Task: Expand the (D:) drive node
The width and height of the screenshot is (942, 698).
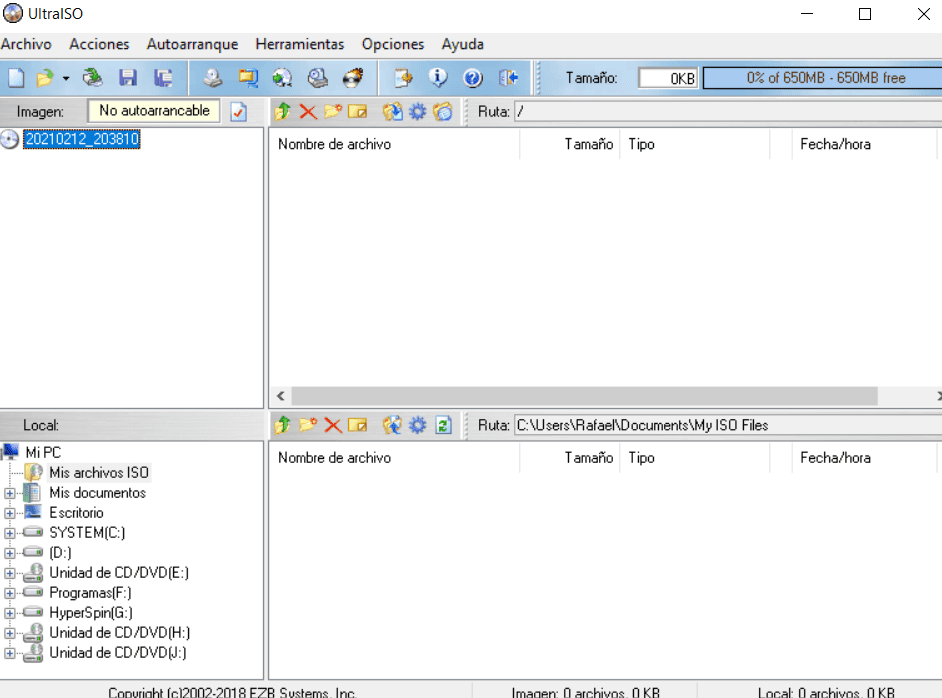Action: (10, 553)
